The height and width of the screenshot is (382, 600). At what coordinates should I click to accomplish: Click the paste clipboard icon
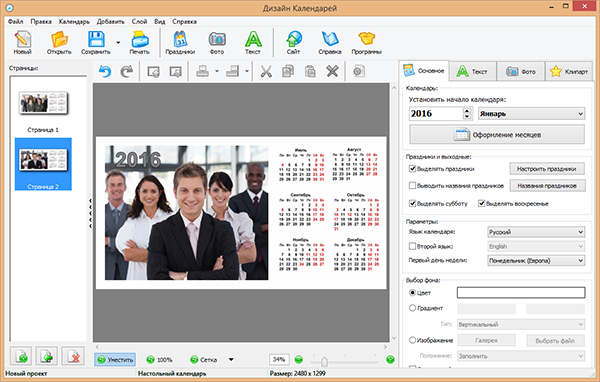(310, 71)
